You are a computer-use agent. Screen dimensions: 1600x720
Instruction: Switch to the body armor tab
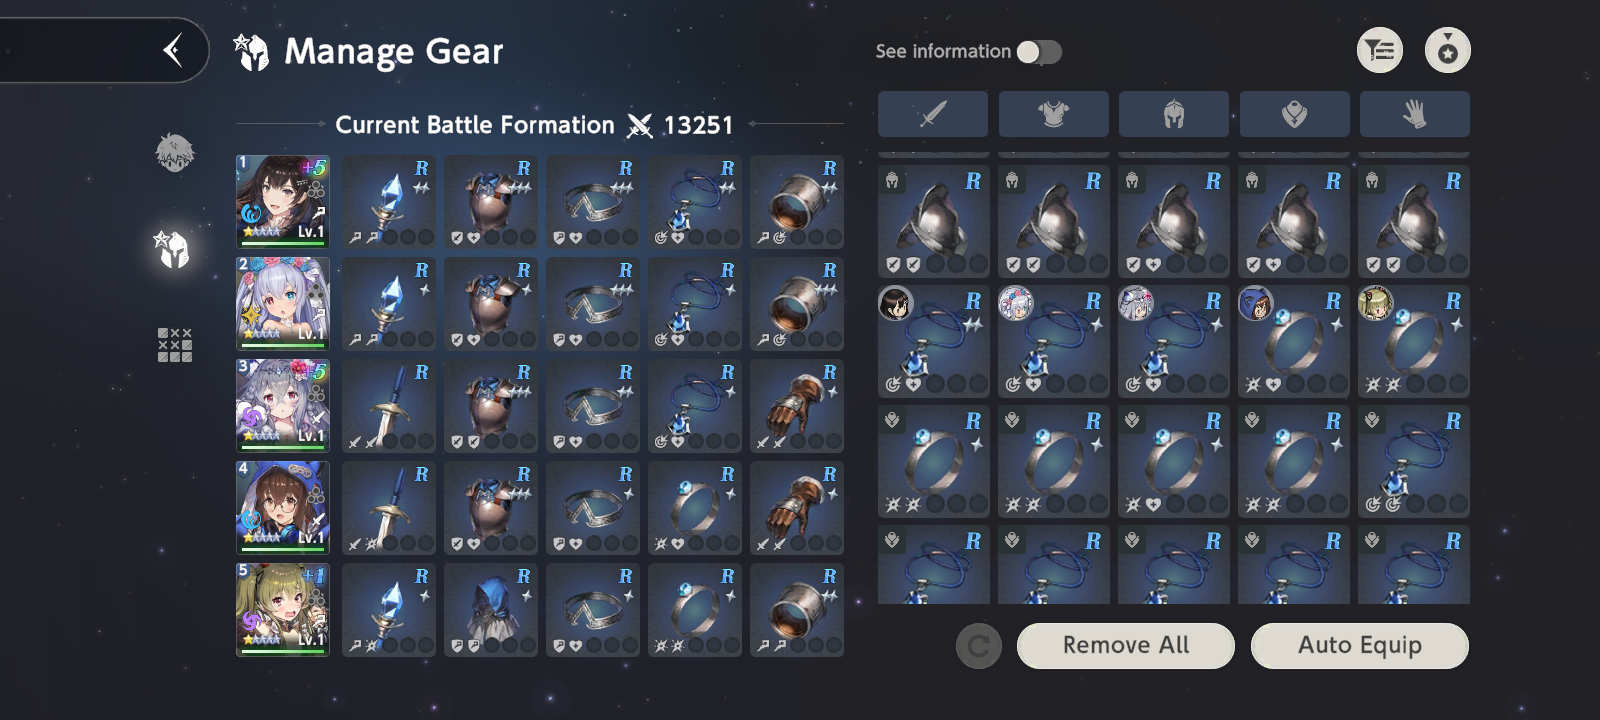[x=1053, y=114]
